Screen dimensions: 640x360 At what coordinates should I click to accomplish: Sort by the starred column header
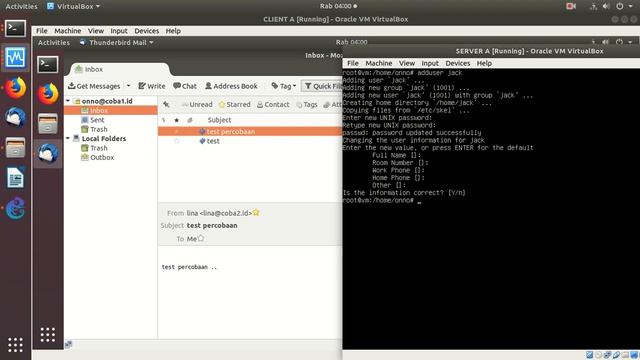pyautogui.click(x=176, y=120)
